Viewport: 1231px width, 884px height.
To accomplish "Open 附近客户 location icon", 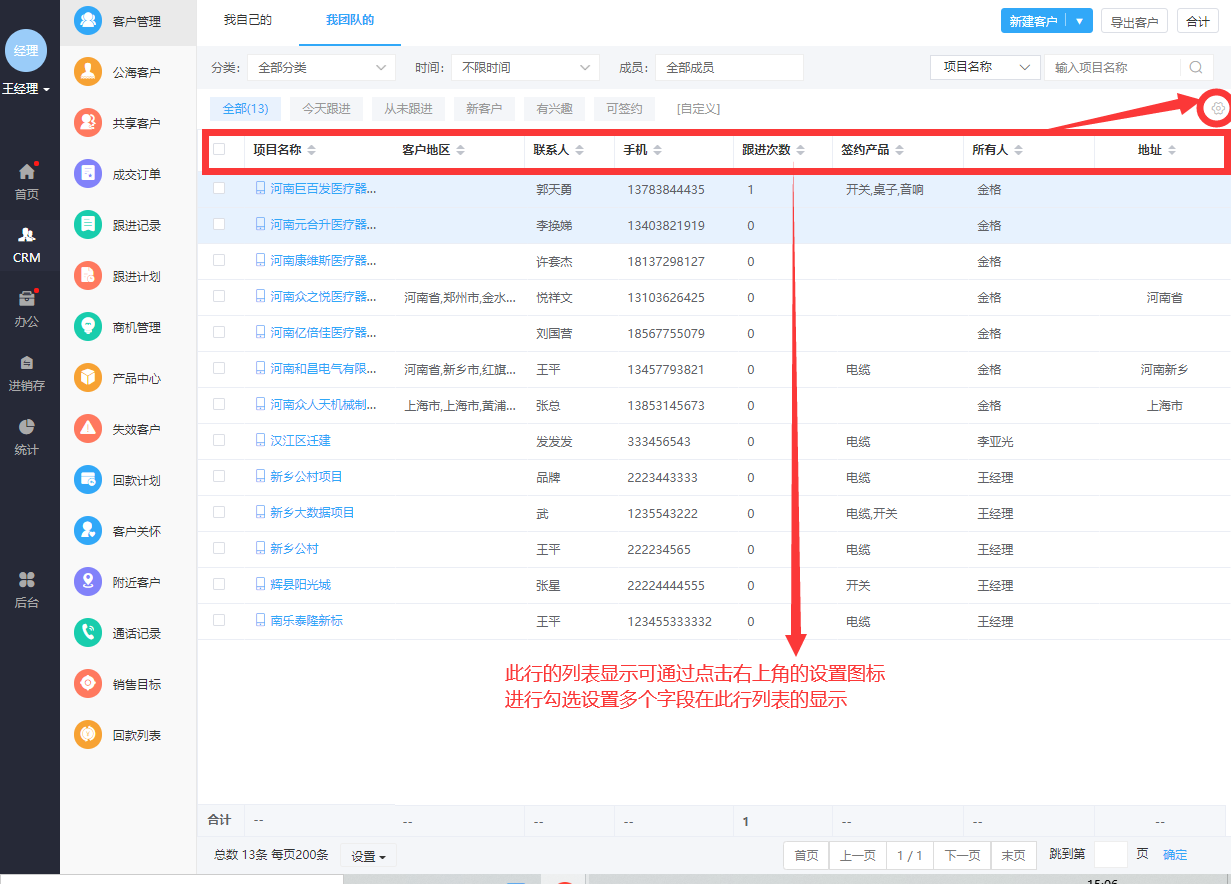I will (x=88, y=582).
